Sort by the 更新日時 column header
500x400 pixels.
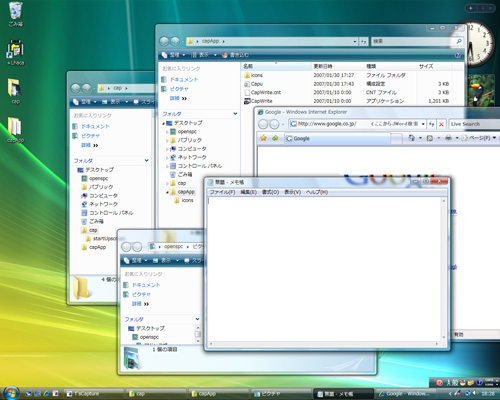[337, 66]
